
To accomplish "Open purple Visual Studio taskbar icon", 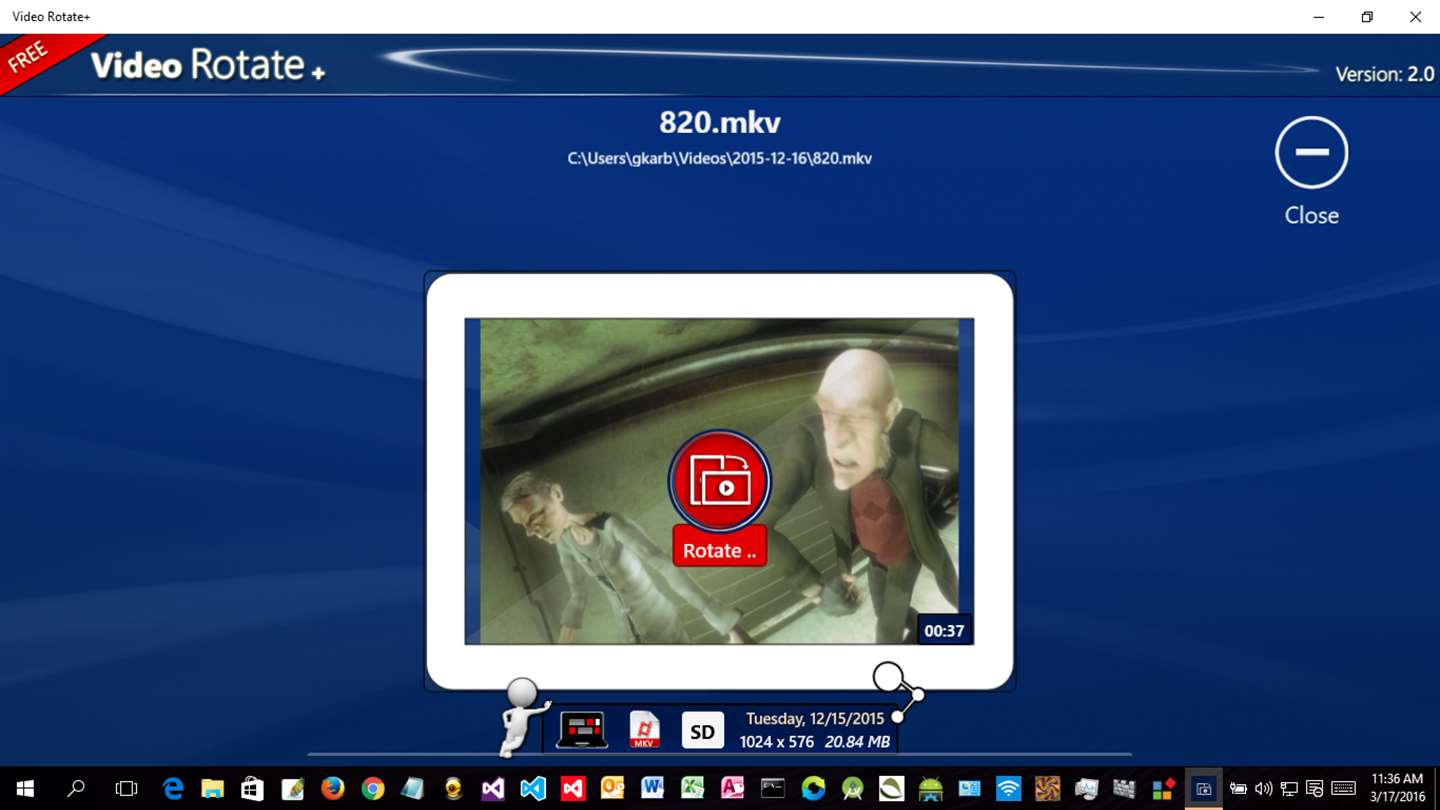I will click(493, 789).
